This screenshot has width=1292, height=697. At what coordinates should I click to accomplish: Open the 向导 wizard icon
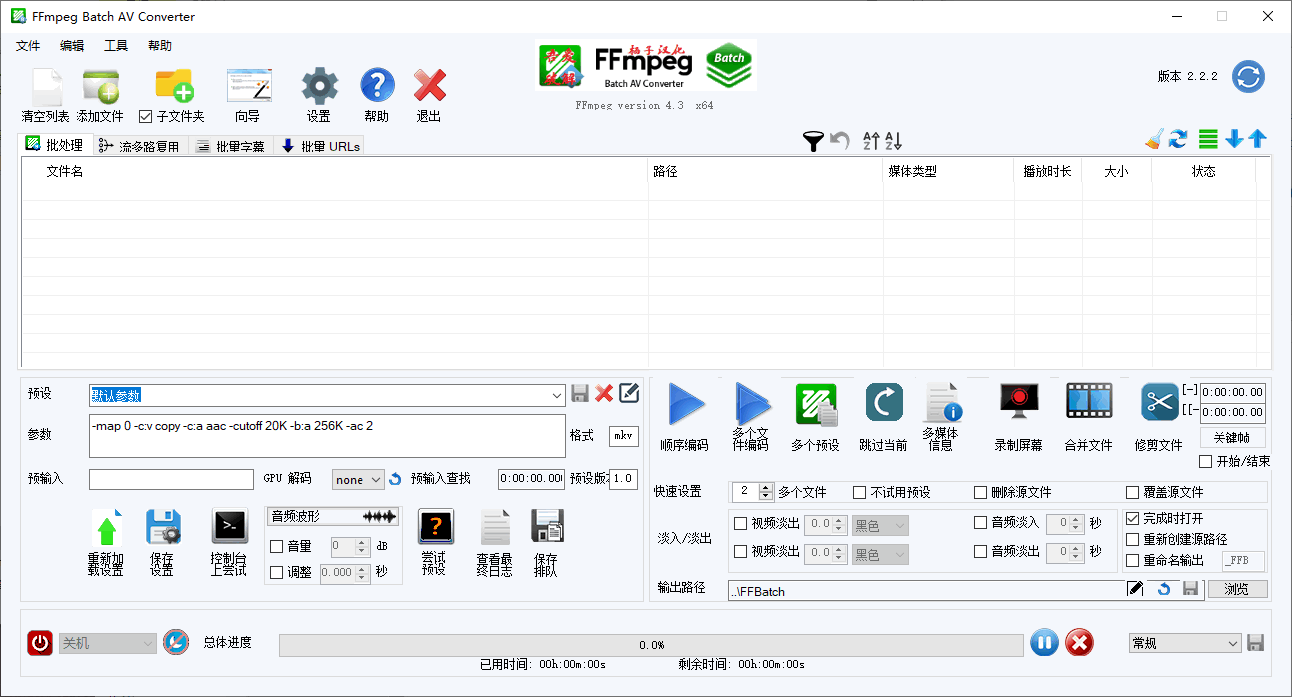[x=248, y=87]
